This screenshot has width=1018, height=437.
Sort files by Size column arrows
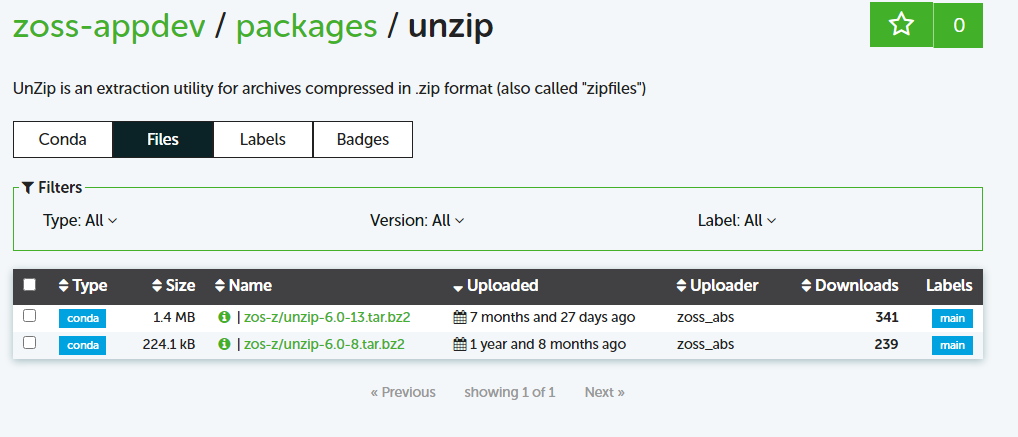[x=156, y=286]
